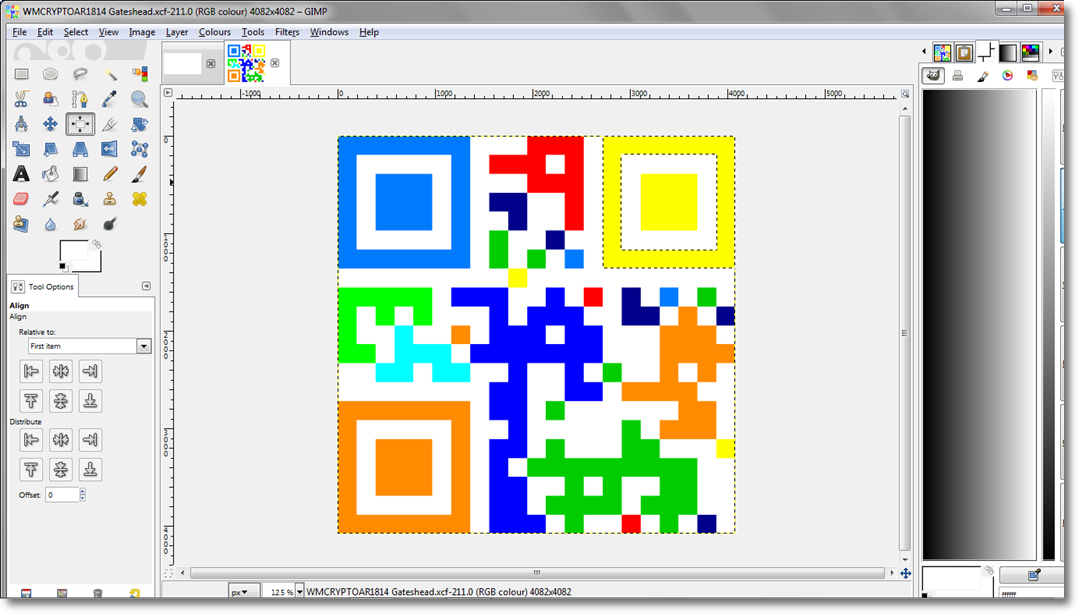Screen dimensions: 1080x615
Task: Align right edge of target
Action: point(90,371)
